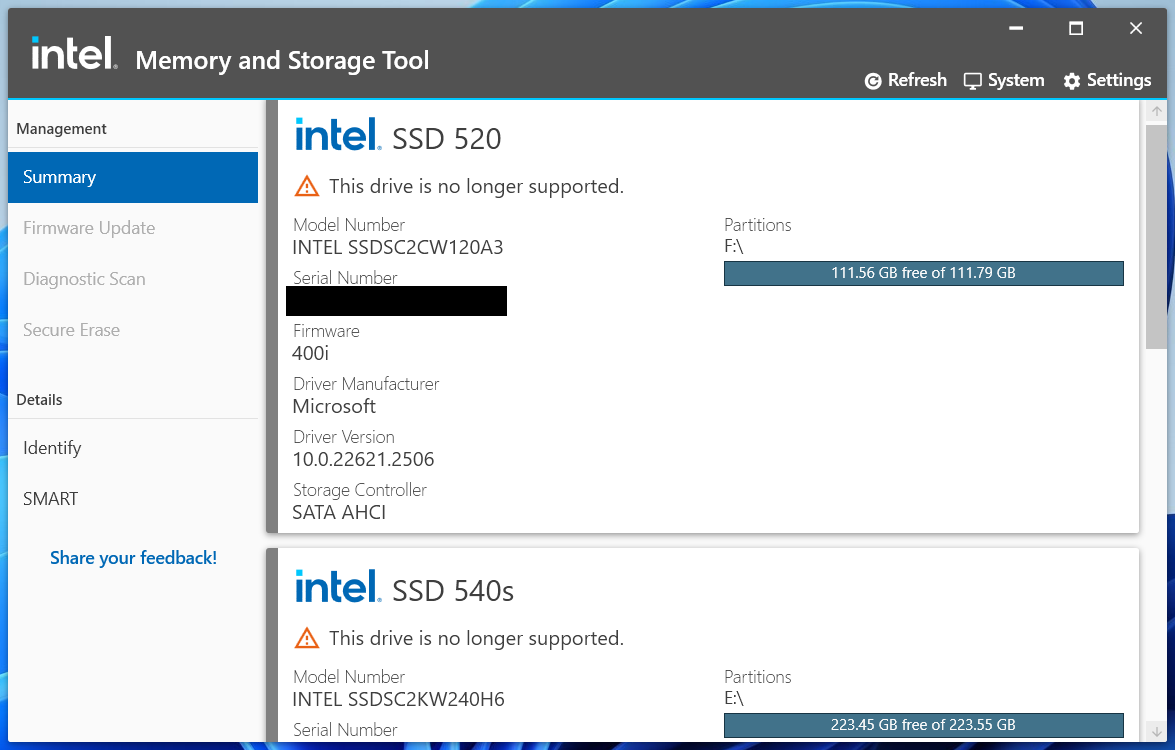Screen dimensions: 1175x750
Task: Click E:\ partition usage bar
Action: click(x=923, y=725)
